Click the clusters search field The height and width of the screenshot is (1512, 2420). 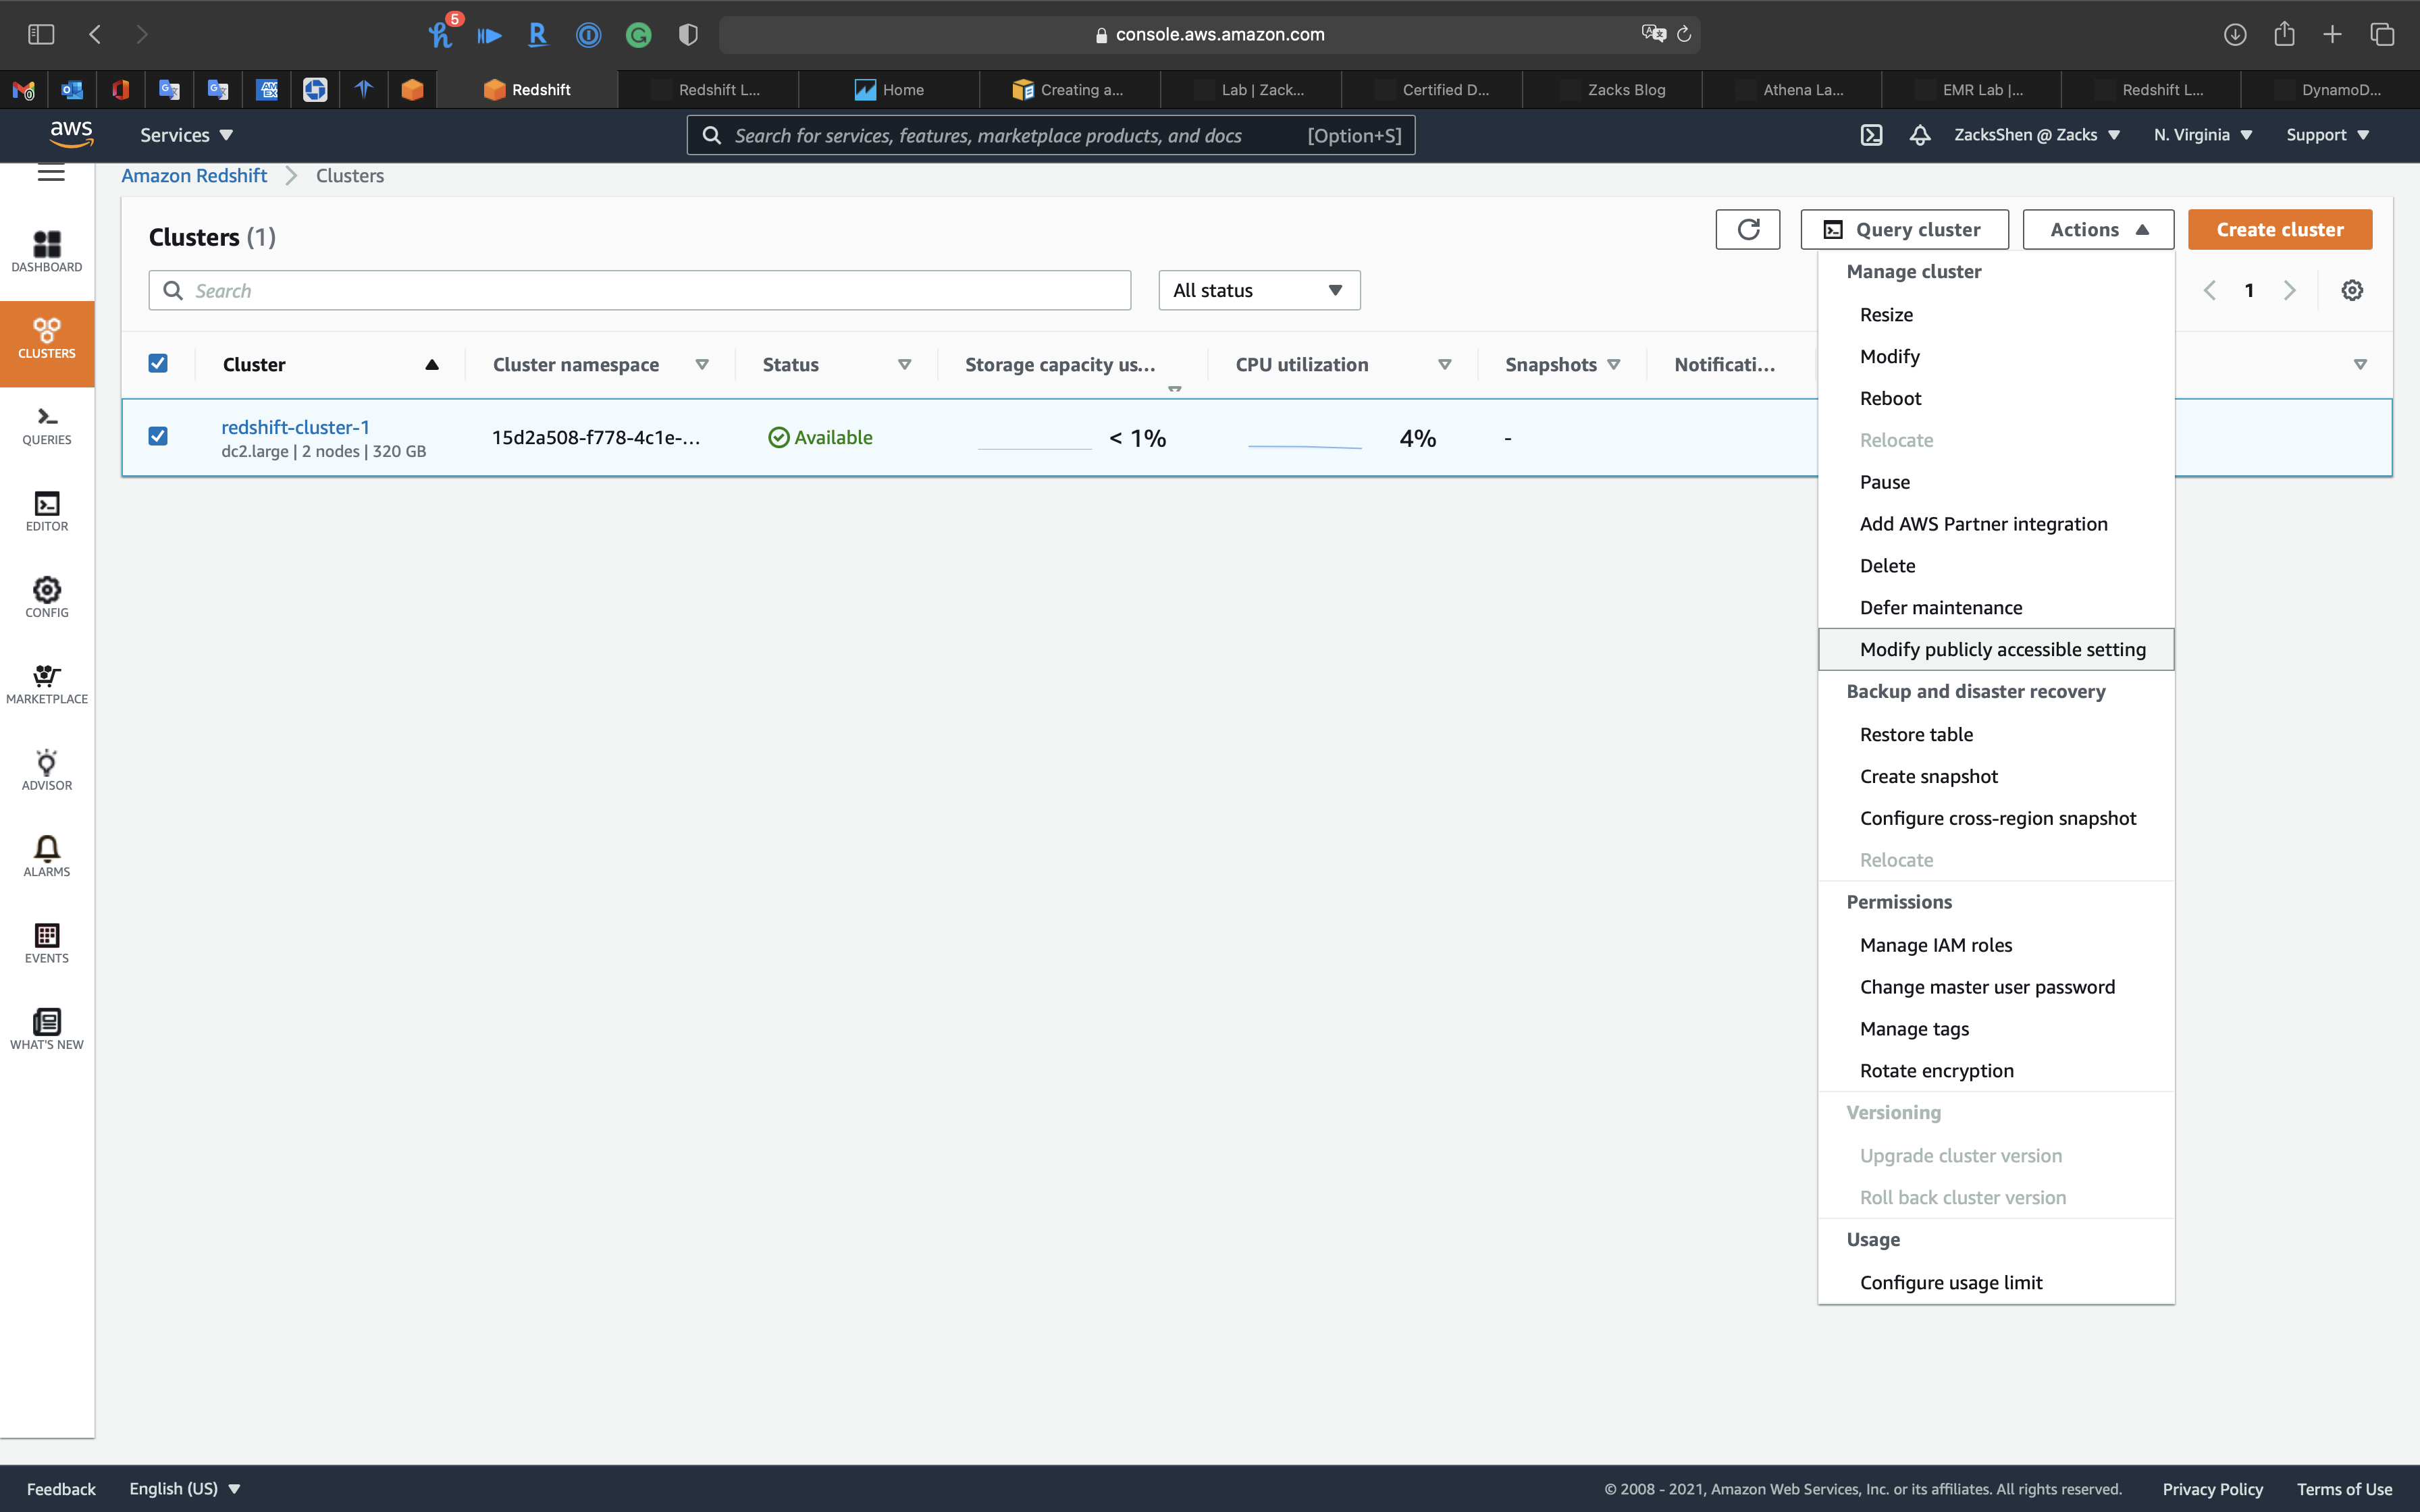(640, 290)
